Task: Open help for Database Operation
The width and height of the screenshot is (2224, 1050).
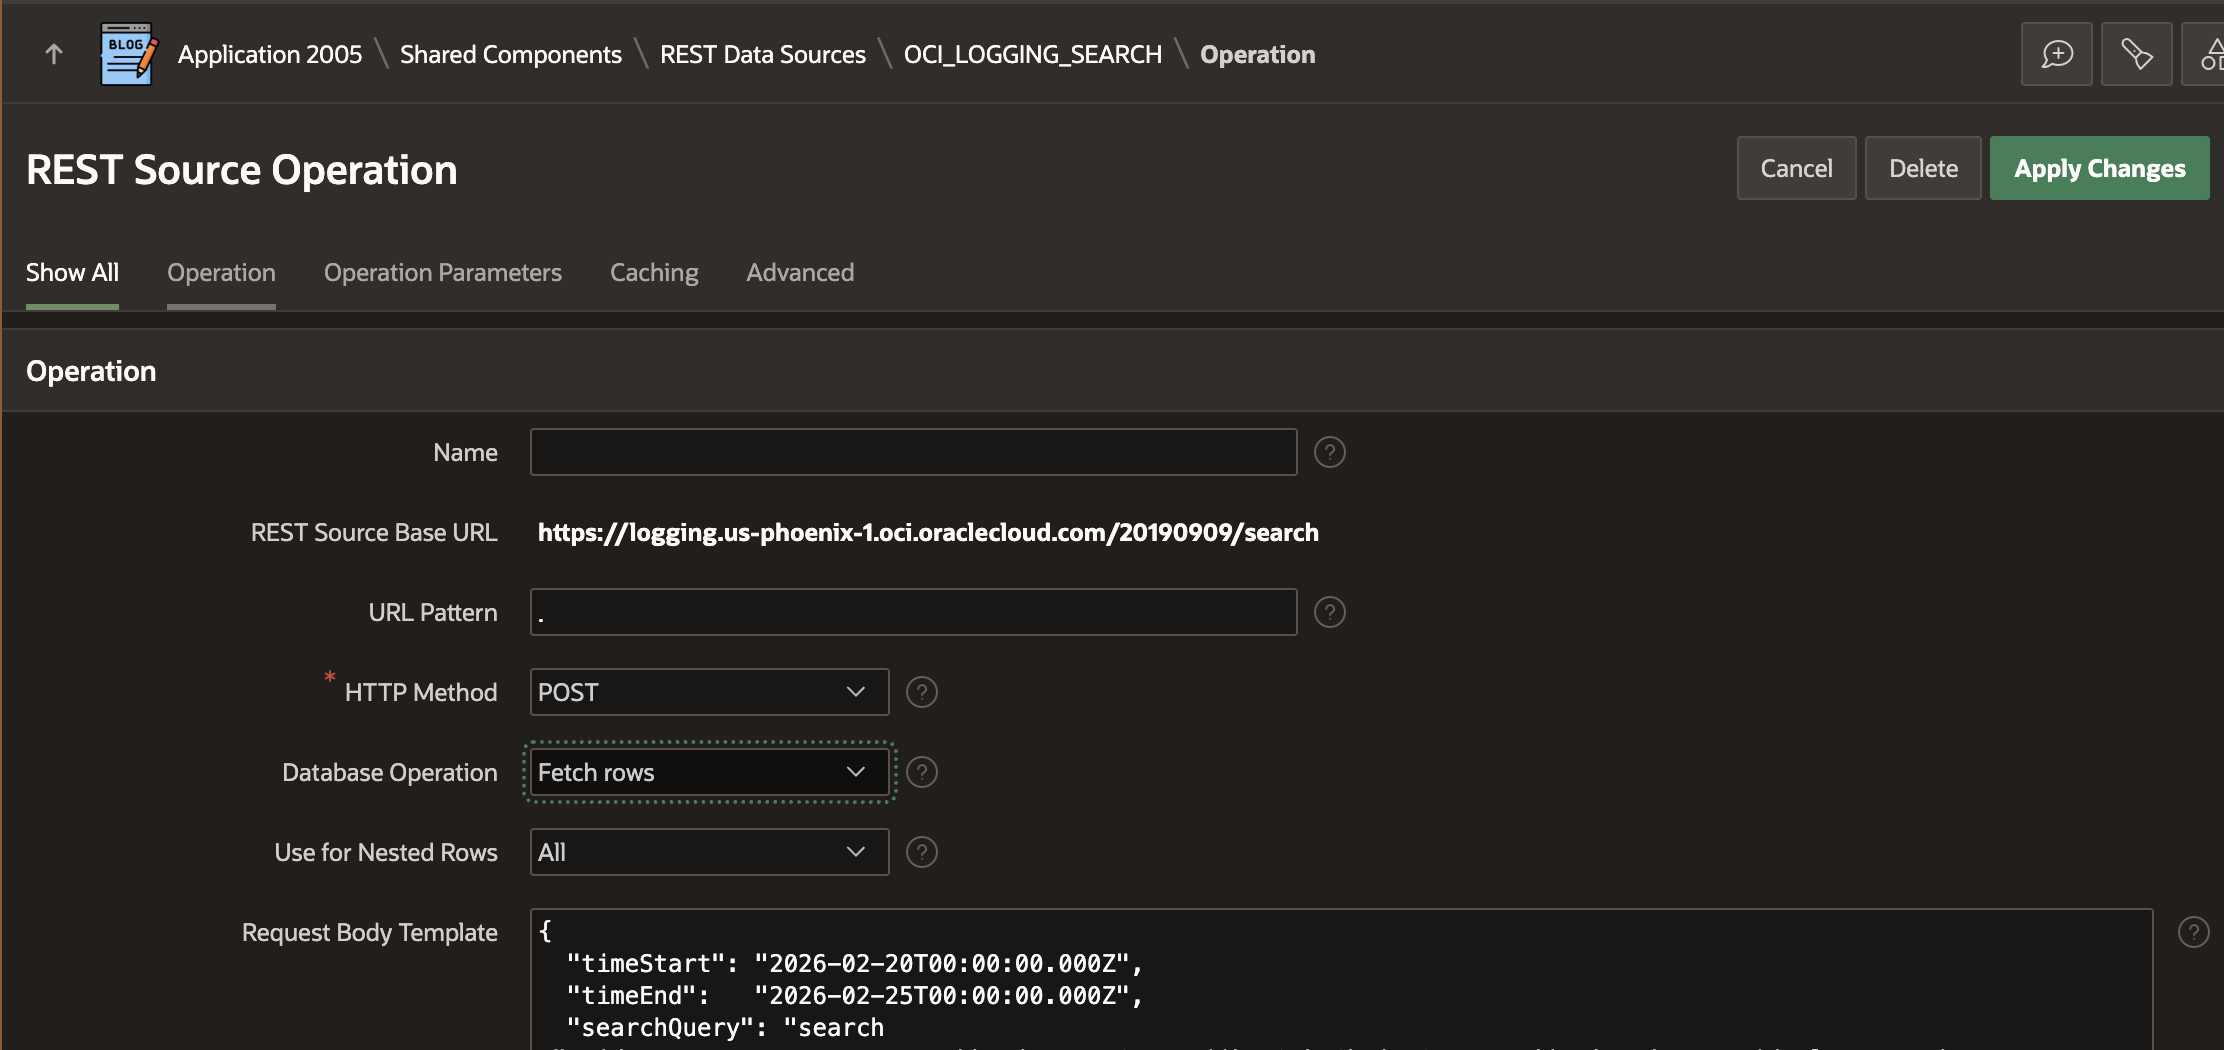Action: coord(921,771)
